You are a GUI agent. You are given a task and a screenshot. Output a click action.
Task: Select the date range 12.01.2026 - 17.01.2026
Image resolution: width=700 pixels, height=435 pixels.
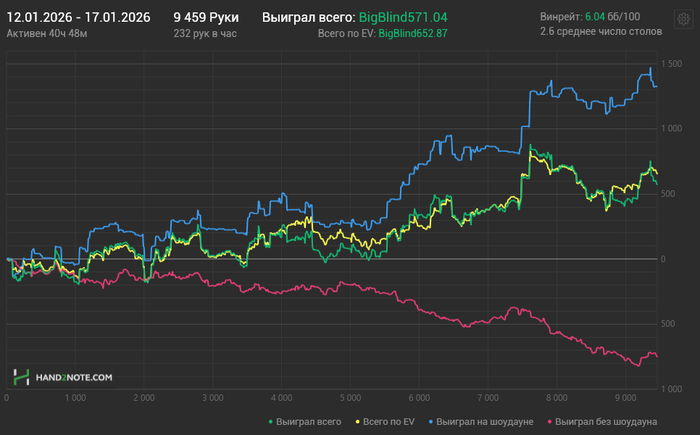pyautogui.click(x=78, y=17)
